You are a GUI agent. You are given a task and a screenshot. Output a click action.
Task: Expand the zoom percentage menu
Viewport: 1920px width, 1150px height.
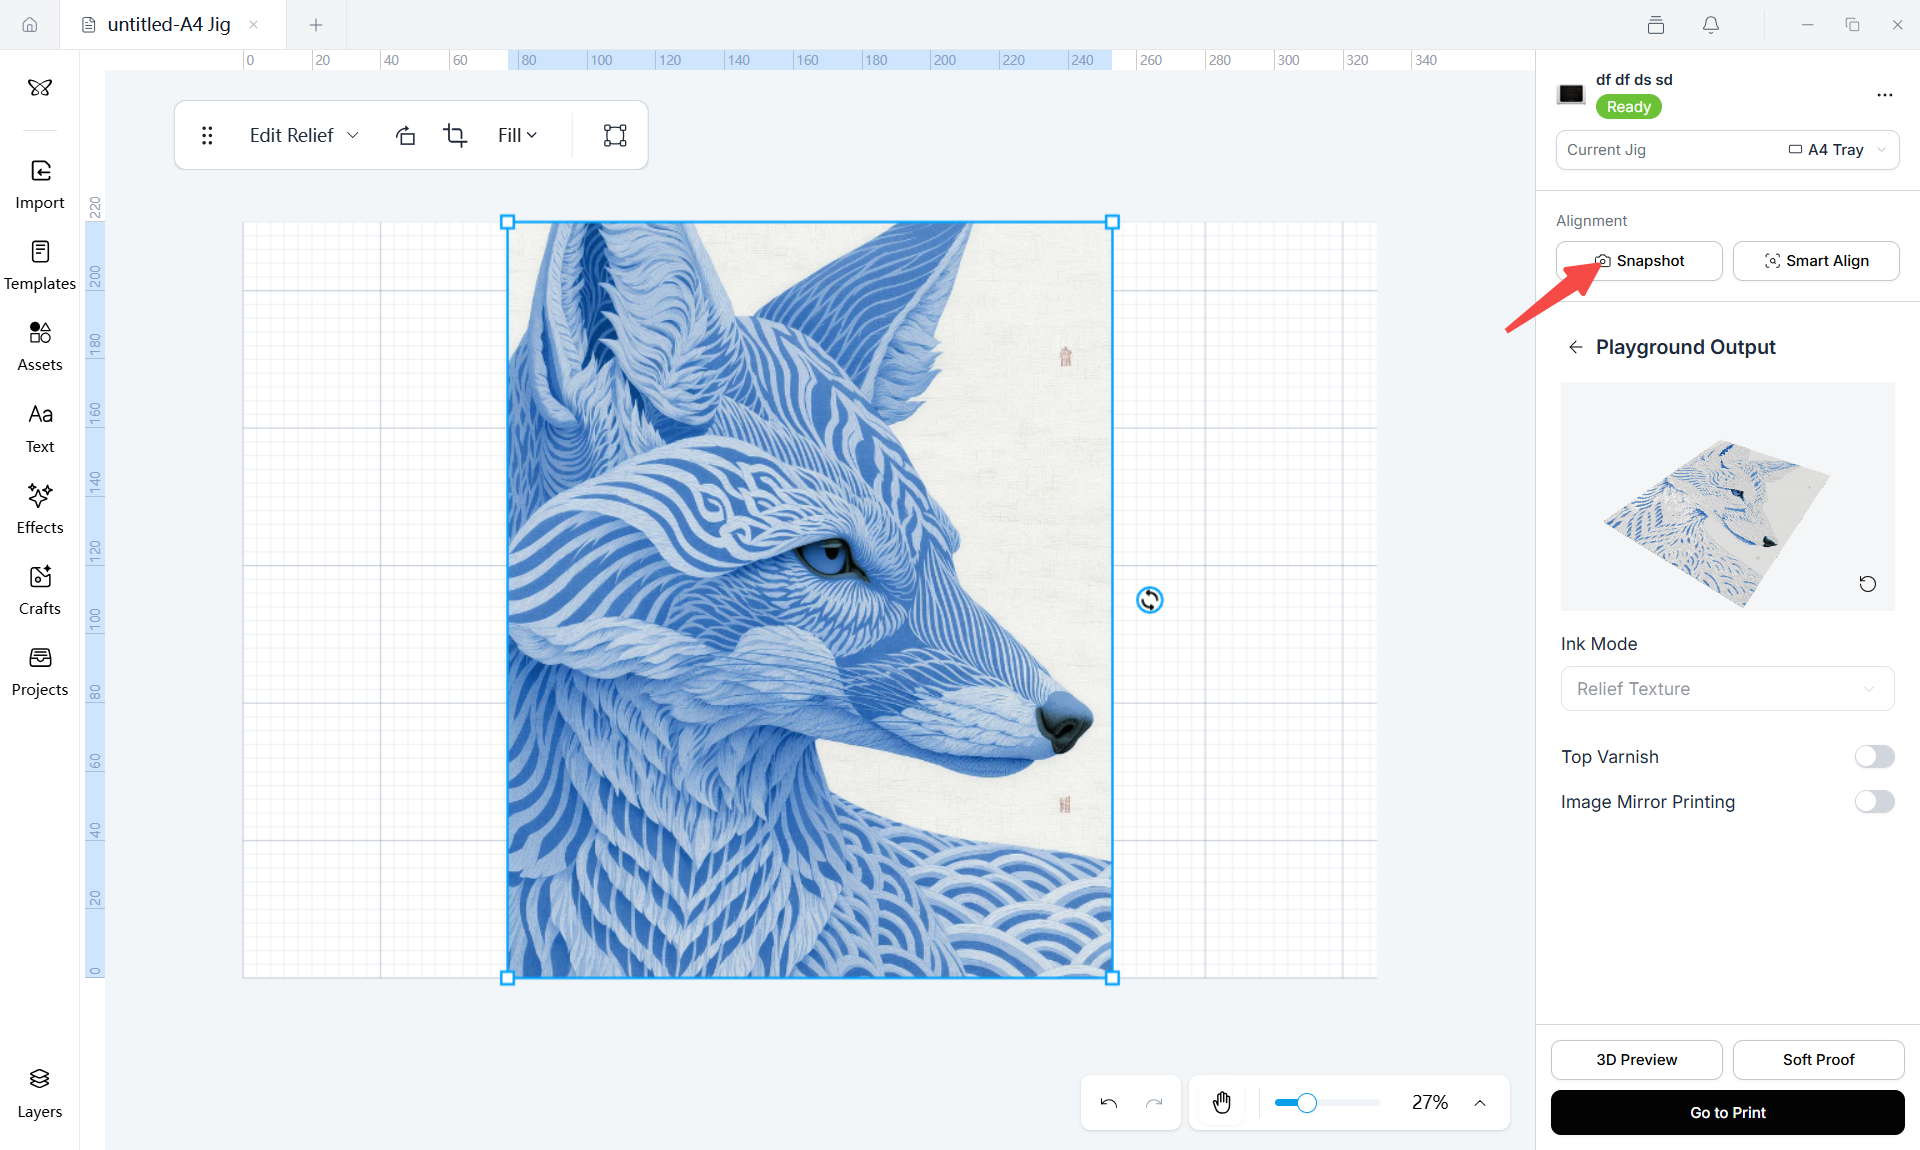pyautogui.click(x=1480, y=1103)
